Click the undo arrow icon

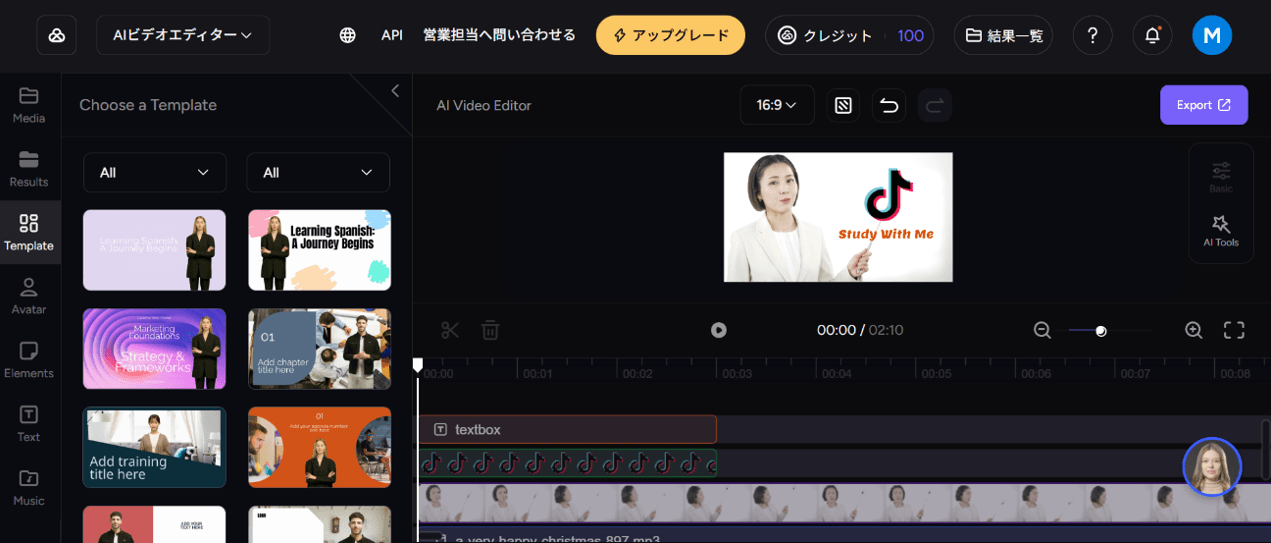[x=889, y=105]
